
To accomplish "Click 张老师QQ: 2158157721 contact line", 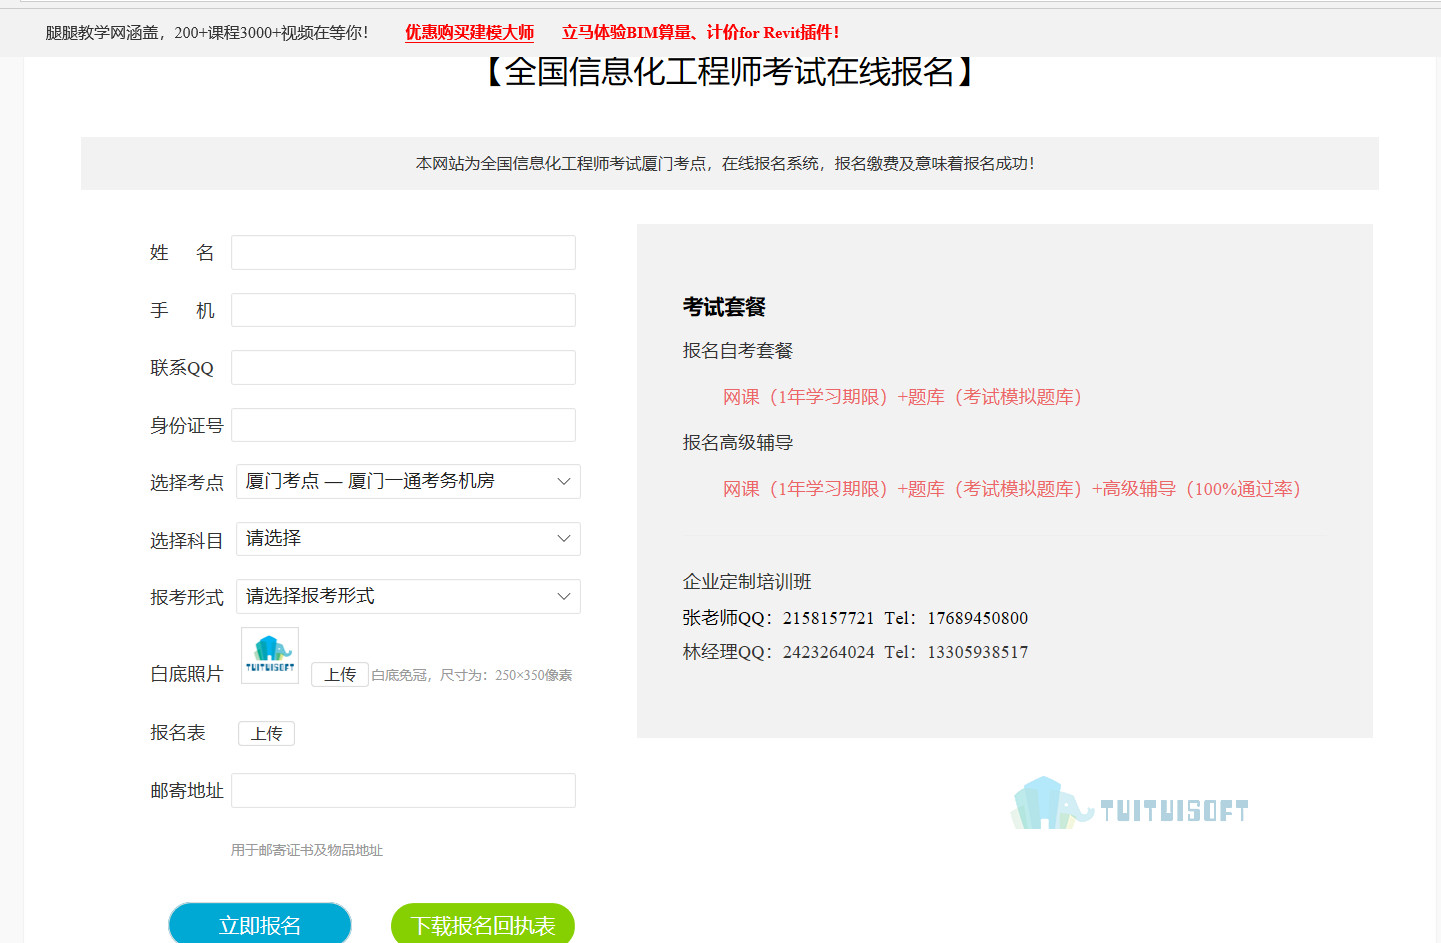I will click(x=855, y=618).
